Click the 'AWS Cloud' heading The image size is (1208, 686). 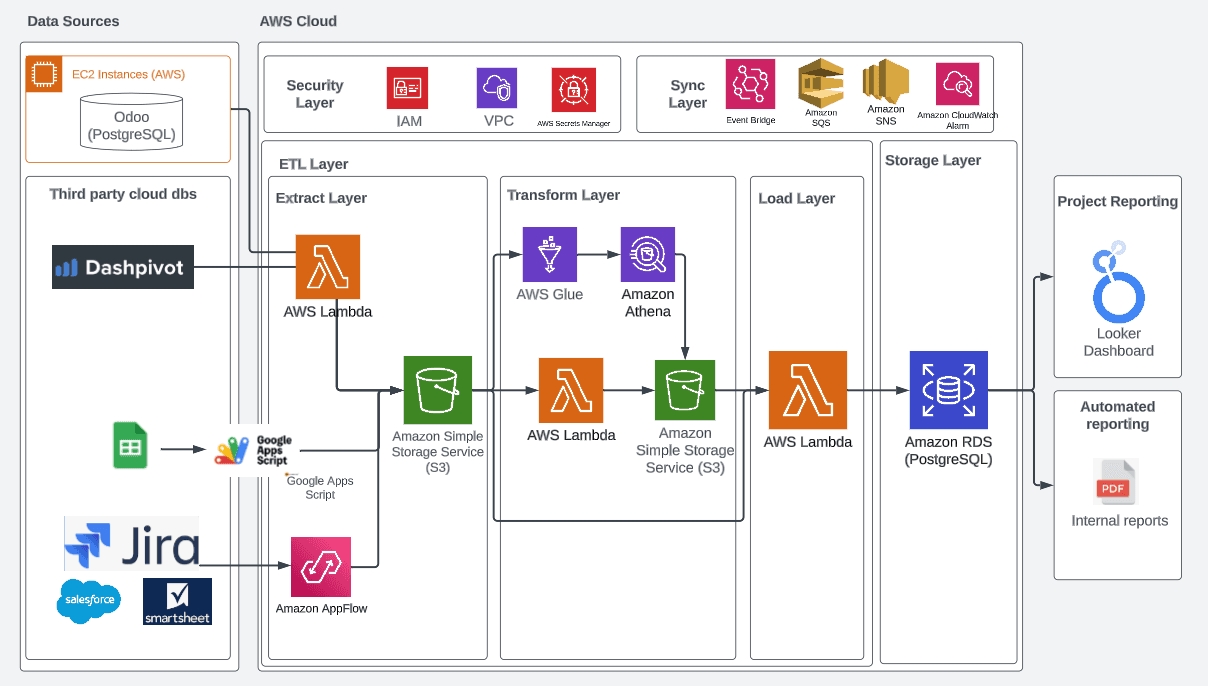coord(298,20)
